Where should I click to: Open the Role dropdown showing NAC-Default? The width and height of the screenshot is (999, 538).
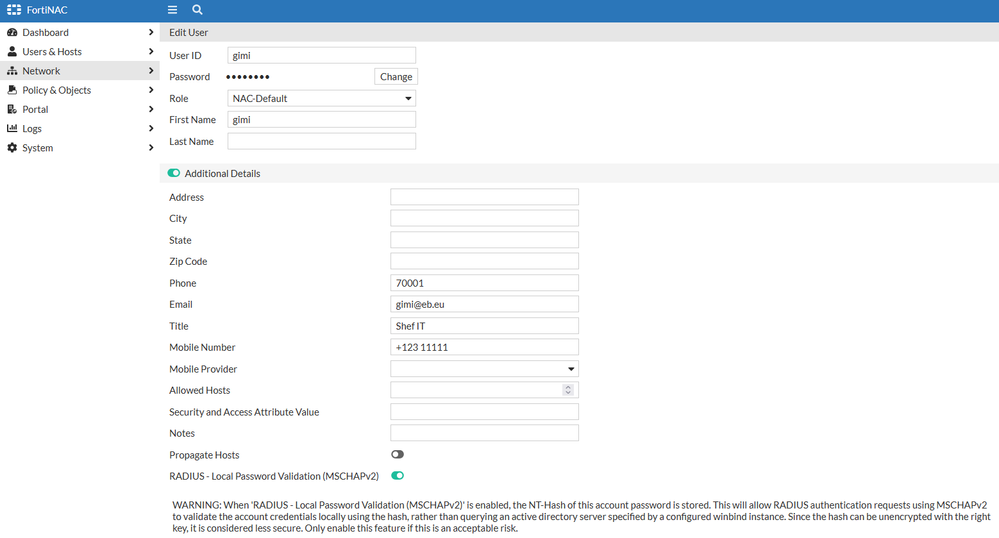coord(321,99)
